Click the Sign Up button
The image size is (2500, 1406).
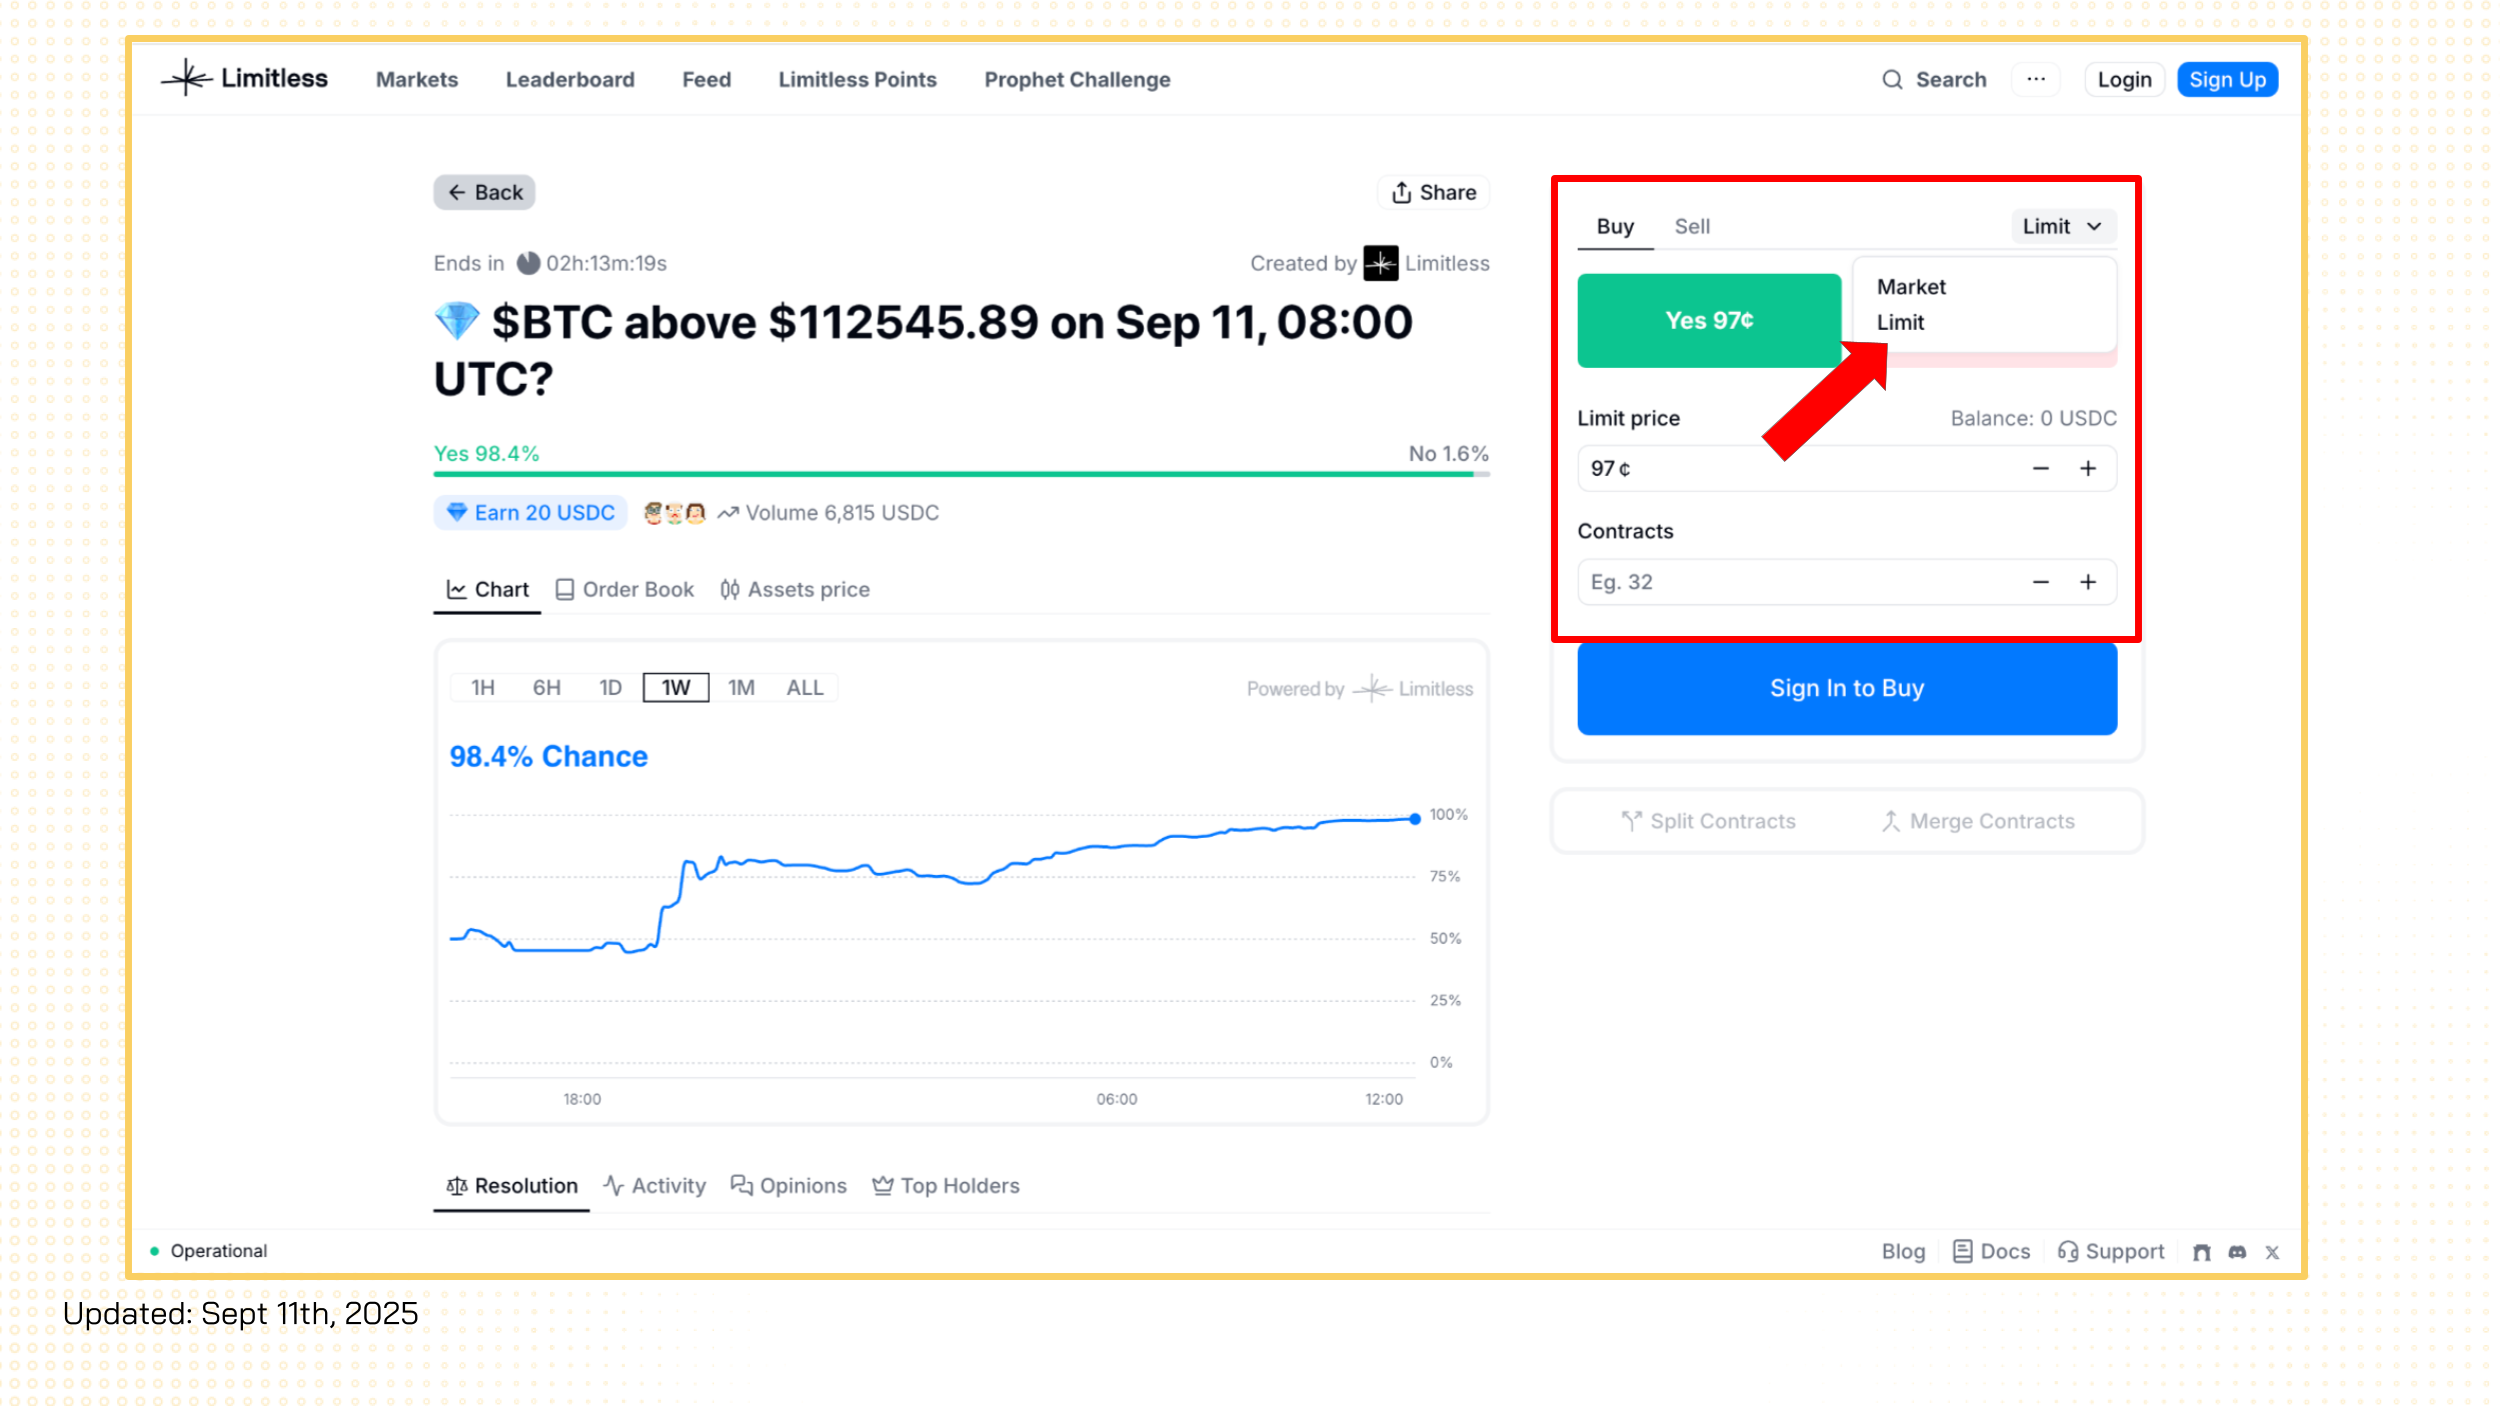click(x=2227, y=79)
